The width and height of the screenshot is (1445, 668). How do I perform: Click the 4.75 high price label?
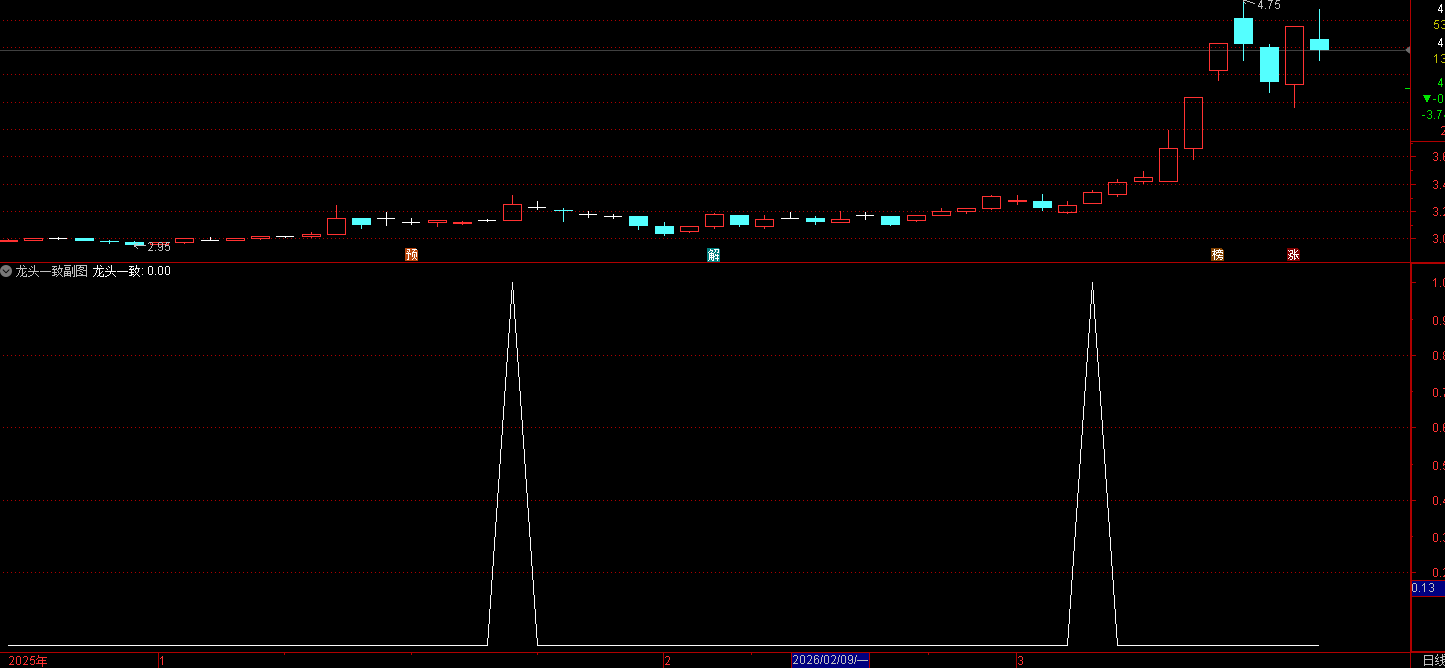[x=1269, y=5]
